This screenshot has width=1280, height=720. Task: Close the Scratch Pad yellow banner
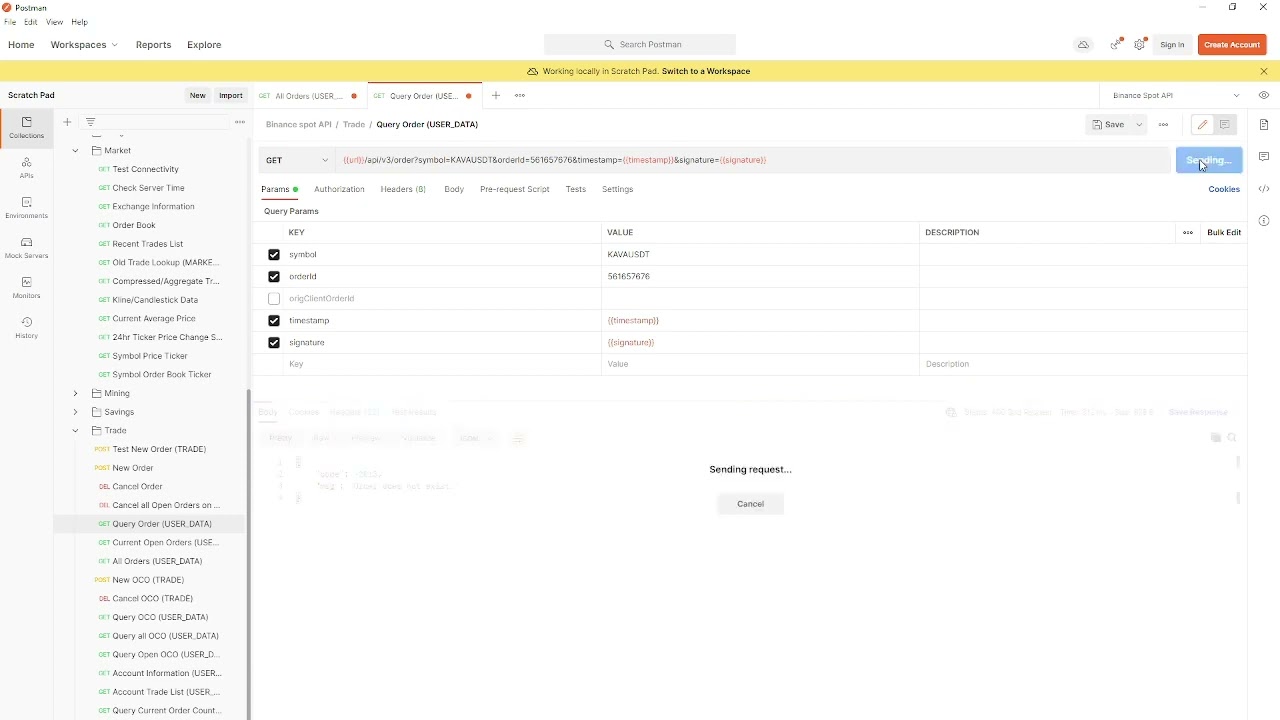tap(1264, 72)
